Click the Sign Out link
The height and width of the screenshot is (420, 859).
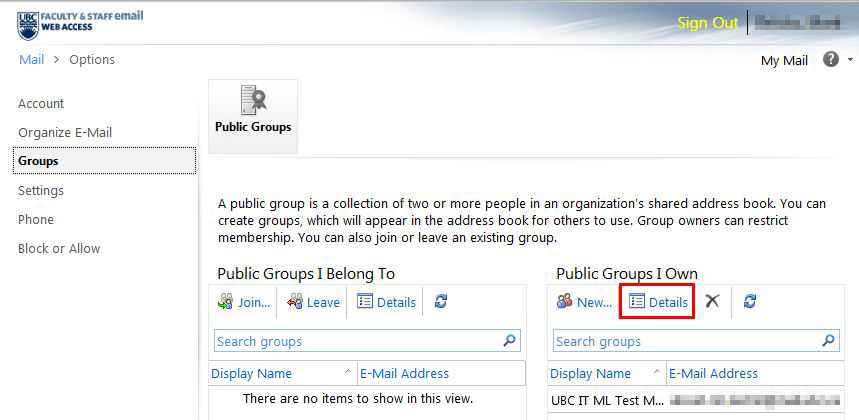coord(707,23)
